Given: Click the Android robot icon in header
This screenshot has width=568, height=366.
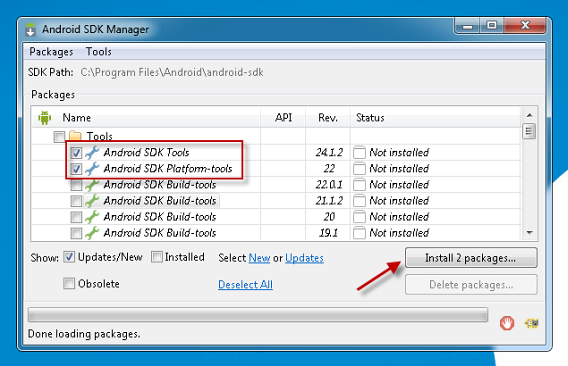Looking at the screenshot, I should pos(45,117).
